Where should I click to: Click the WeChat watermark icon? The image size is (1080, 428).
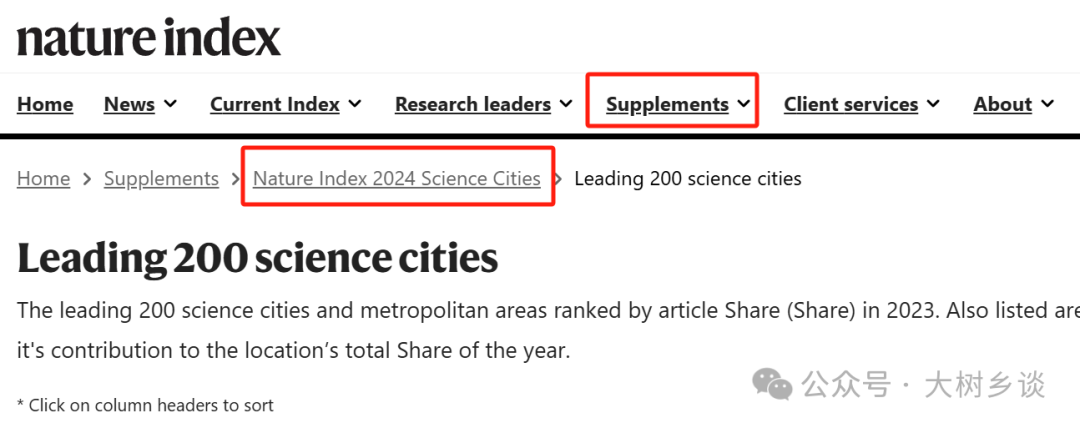click(772, 383)
